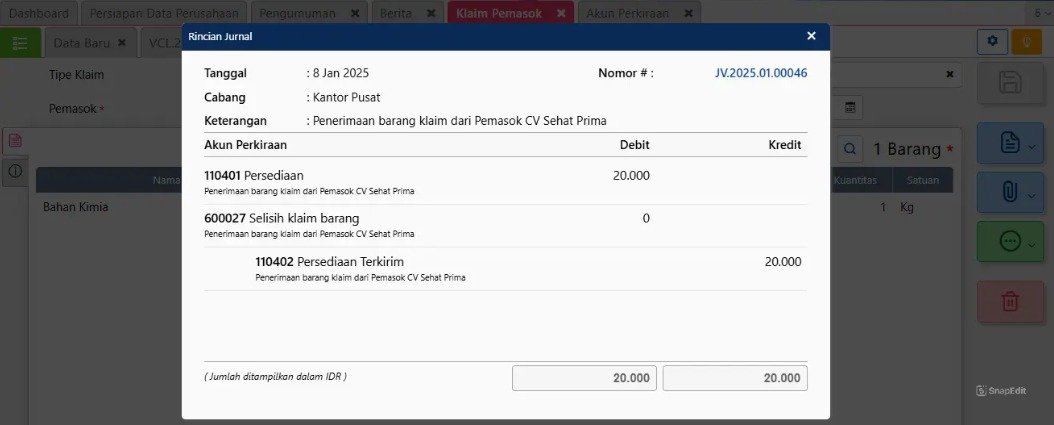
Task: Open the Dashboard tab
Action: tap(39, 13)
